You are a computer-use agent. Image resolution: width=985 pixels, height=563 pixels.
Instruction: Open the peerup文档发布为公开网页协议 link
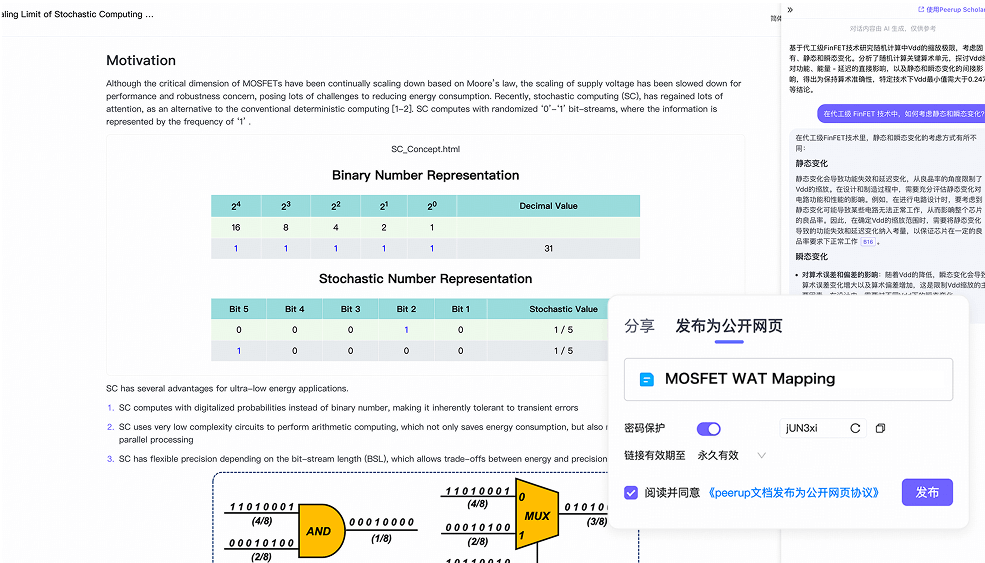pyautogui.click(x=793, y=493)
